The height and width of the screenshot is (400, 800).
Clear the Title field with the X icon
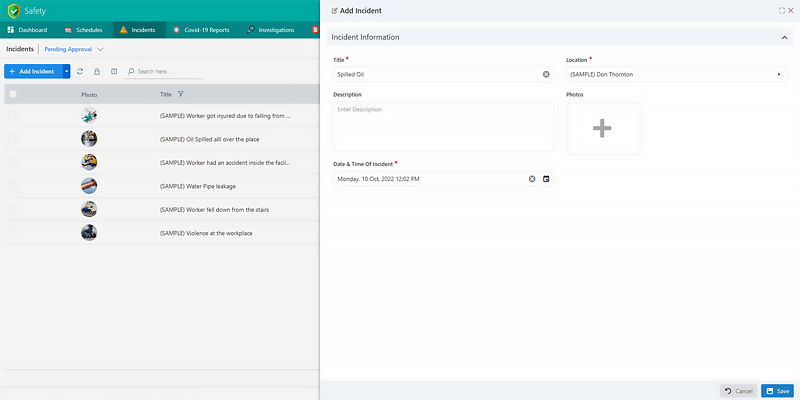[546, 74]
